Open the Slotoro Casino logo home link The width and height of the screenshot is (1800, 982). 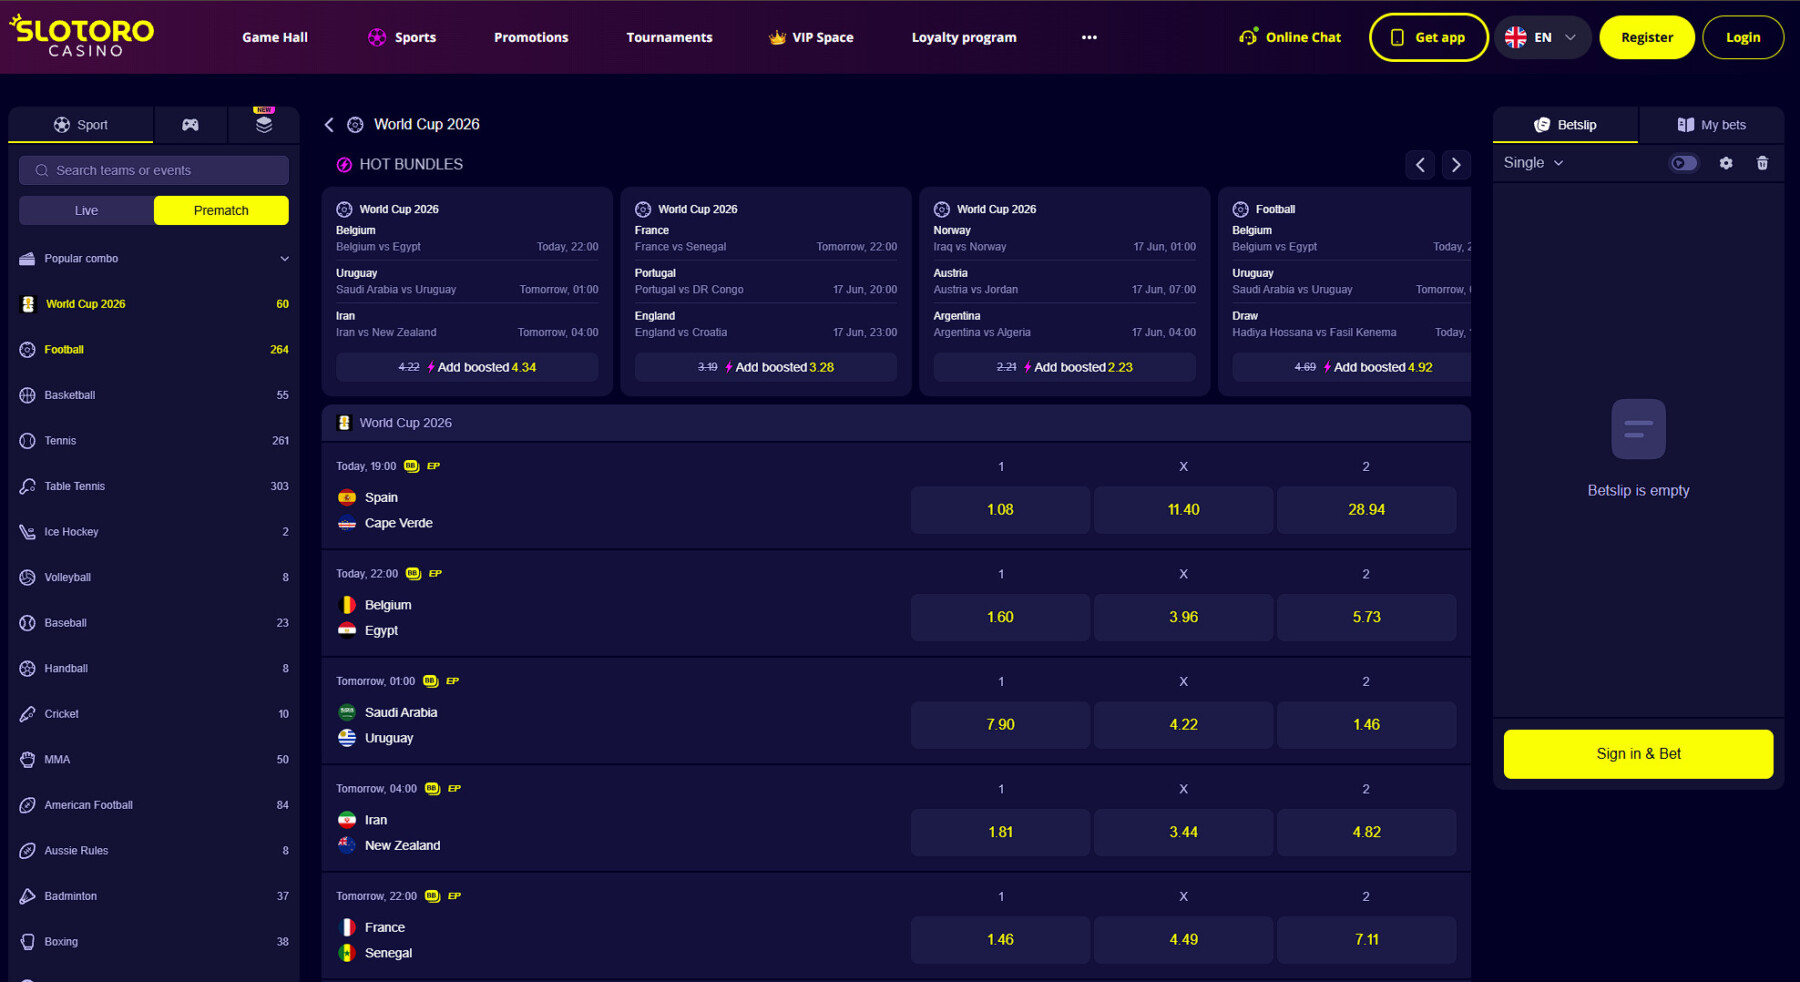[82, 36]
